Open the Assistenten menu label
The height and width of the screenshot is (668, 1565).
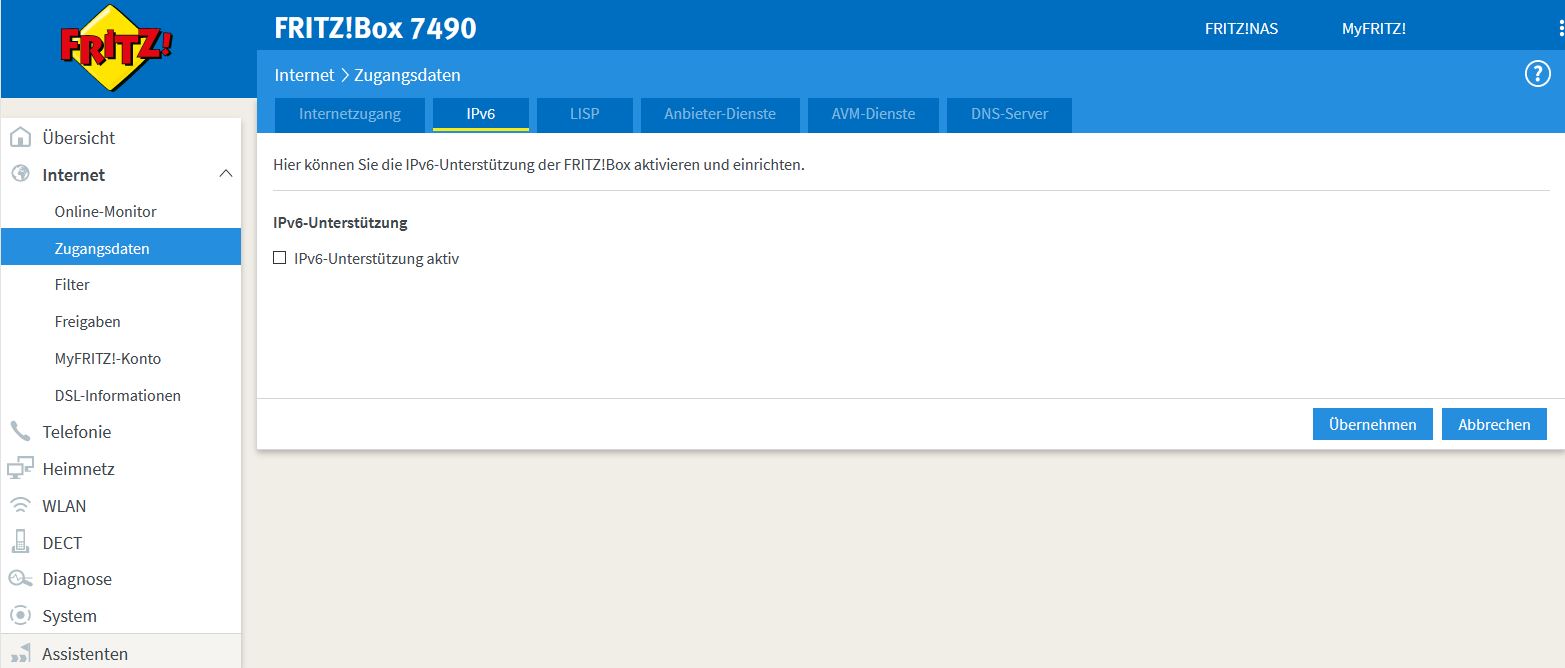click(85, 654)
